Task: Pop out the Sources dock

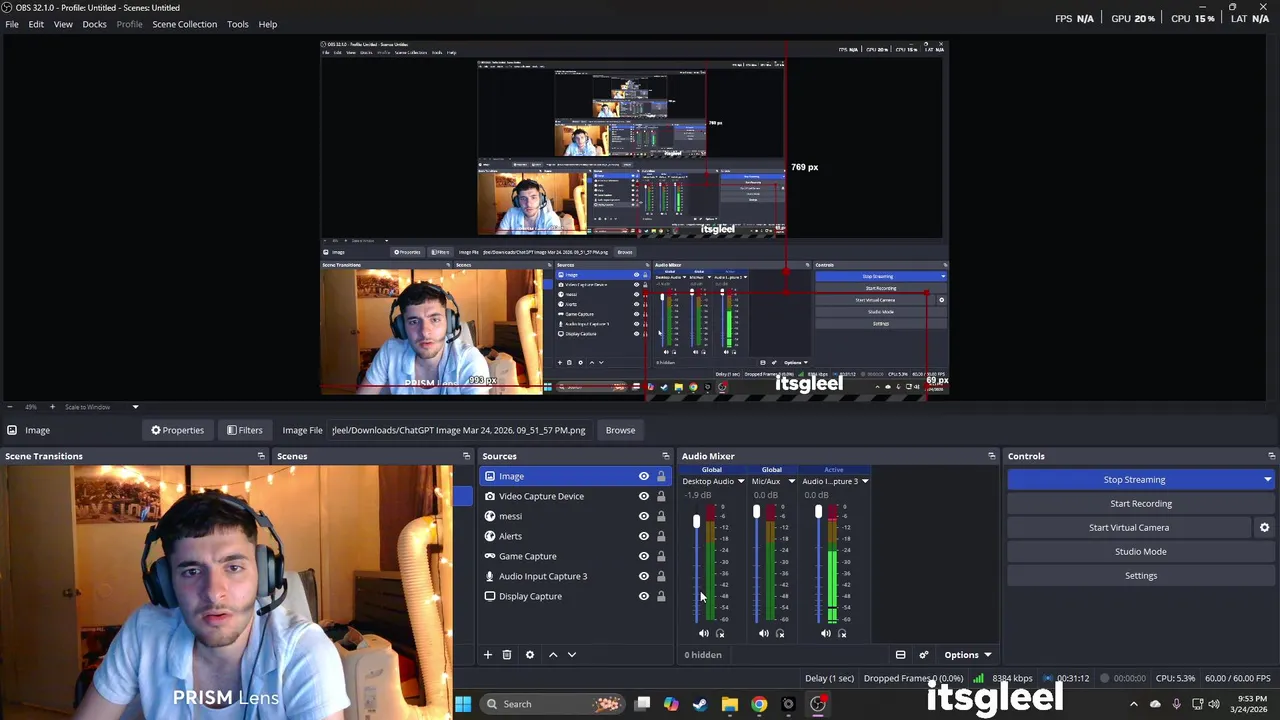Action: [666, 456]
